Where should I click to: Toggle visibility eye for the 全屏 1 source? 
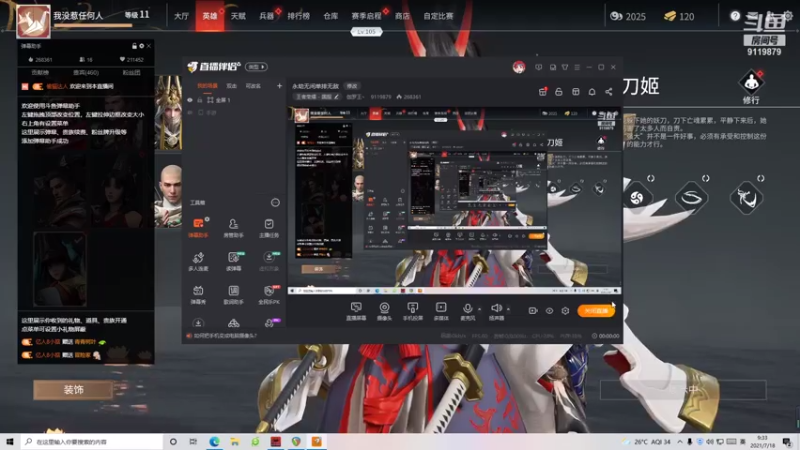pyautogui.click(x=190, y=100)
